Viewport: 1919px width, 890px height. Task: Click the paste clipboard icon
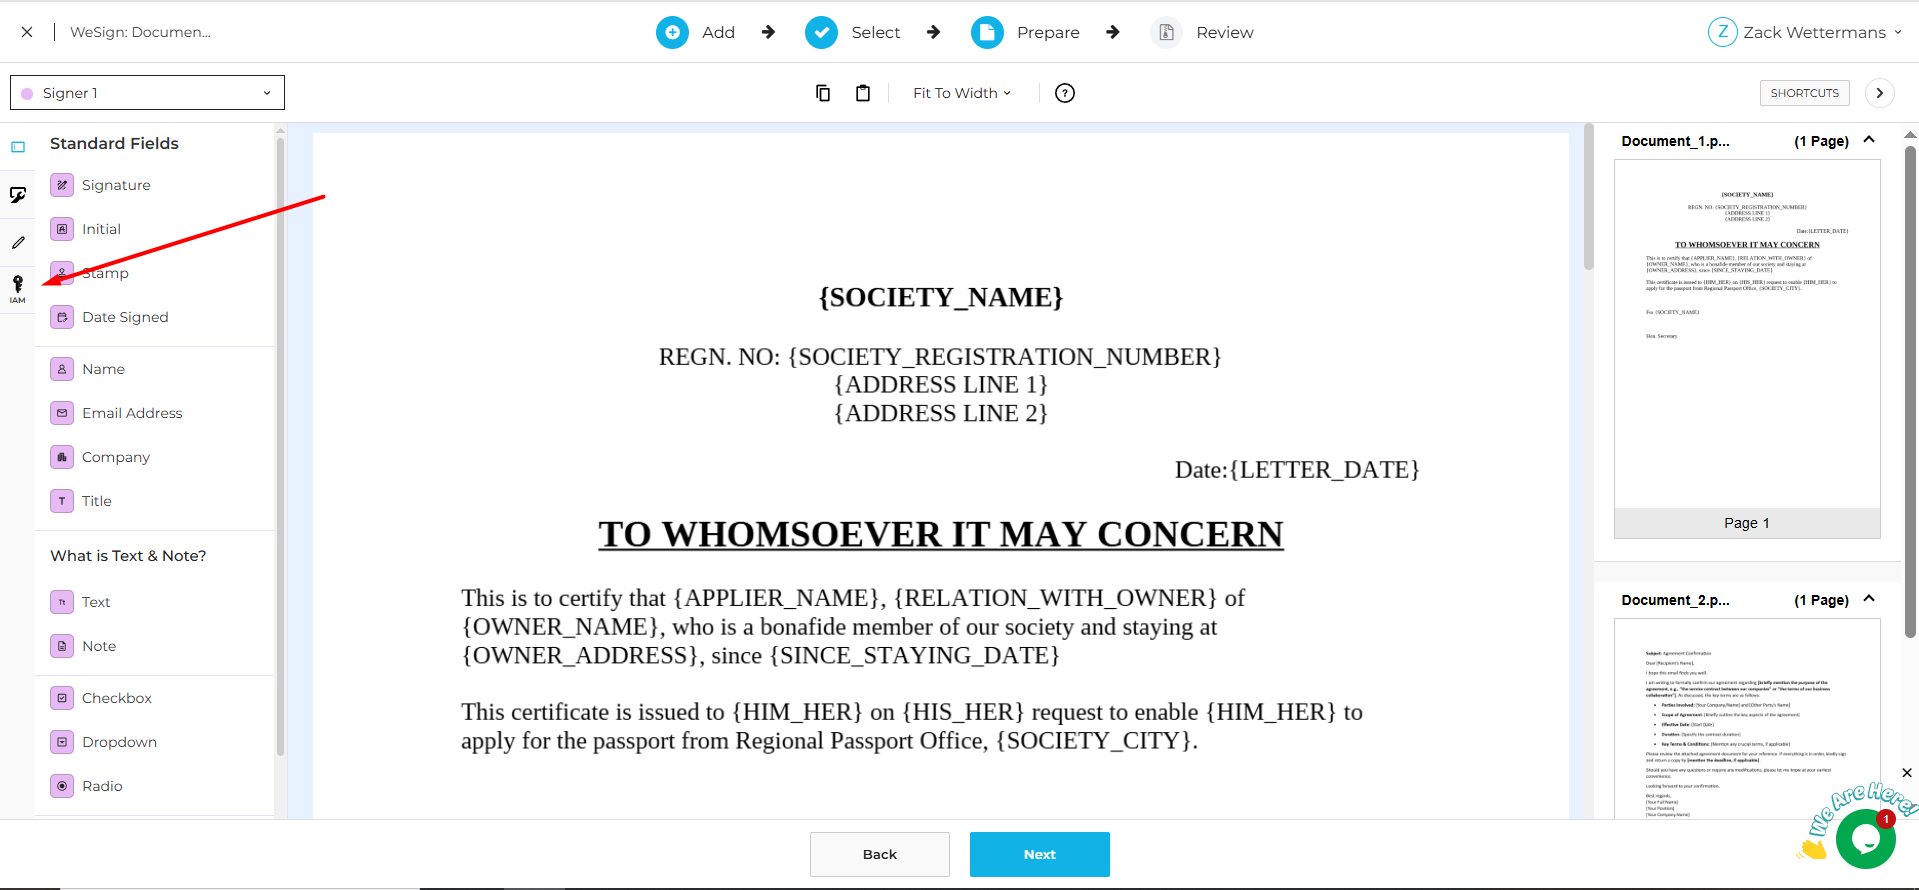(x=863, y=93)
